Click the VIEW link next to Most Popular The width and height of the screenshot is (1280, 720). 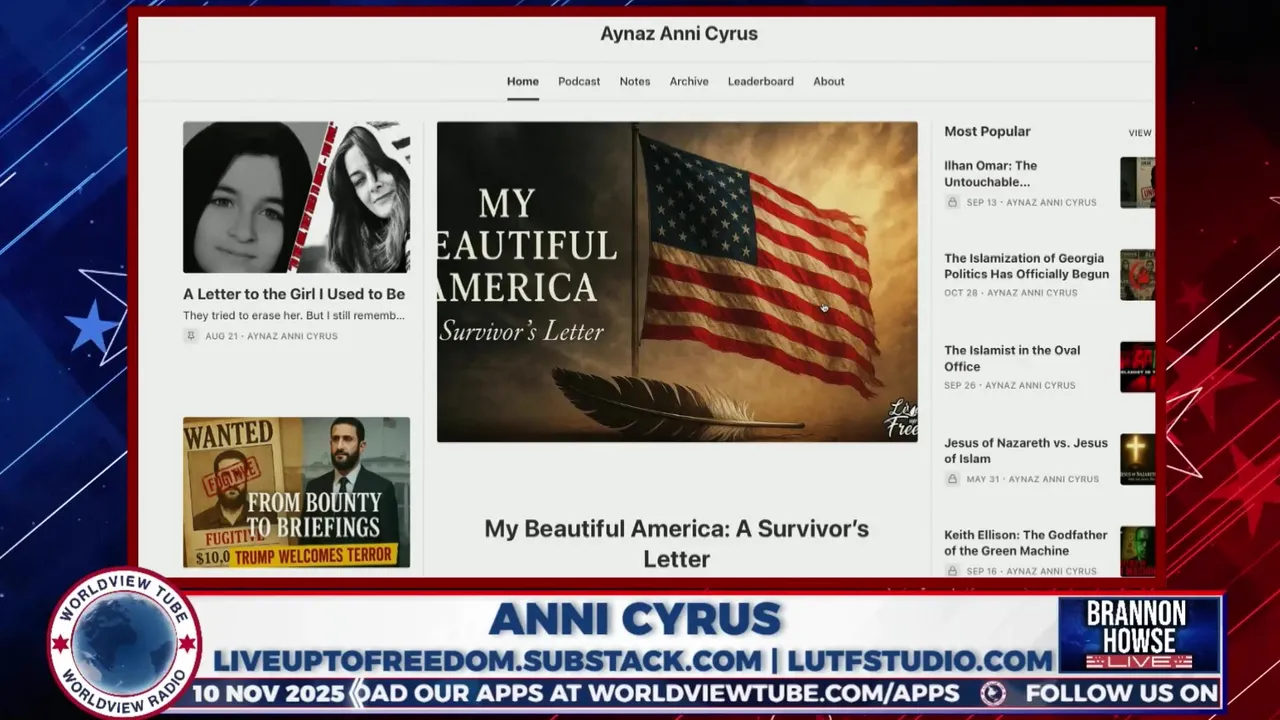tap(1140, 133)
